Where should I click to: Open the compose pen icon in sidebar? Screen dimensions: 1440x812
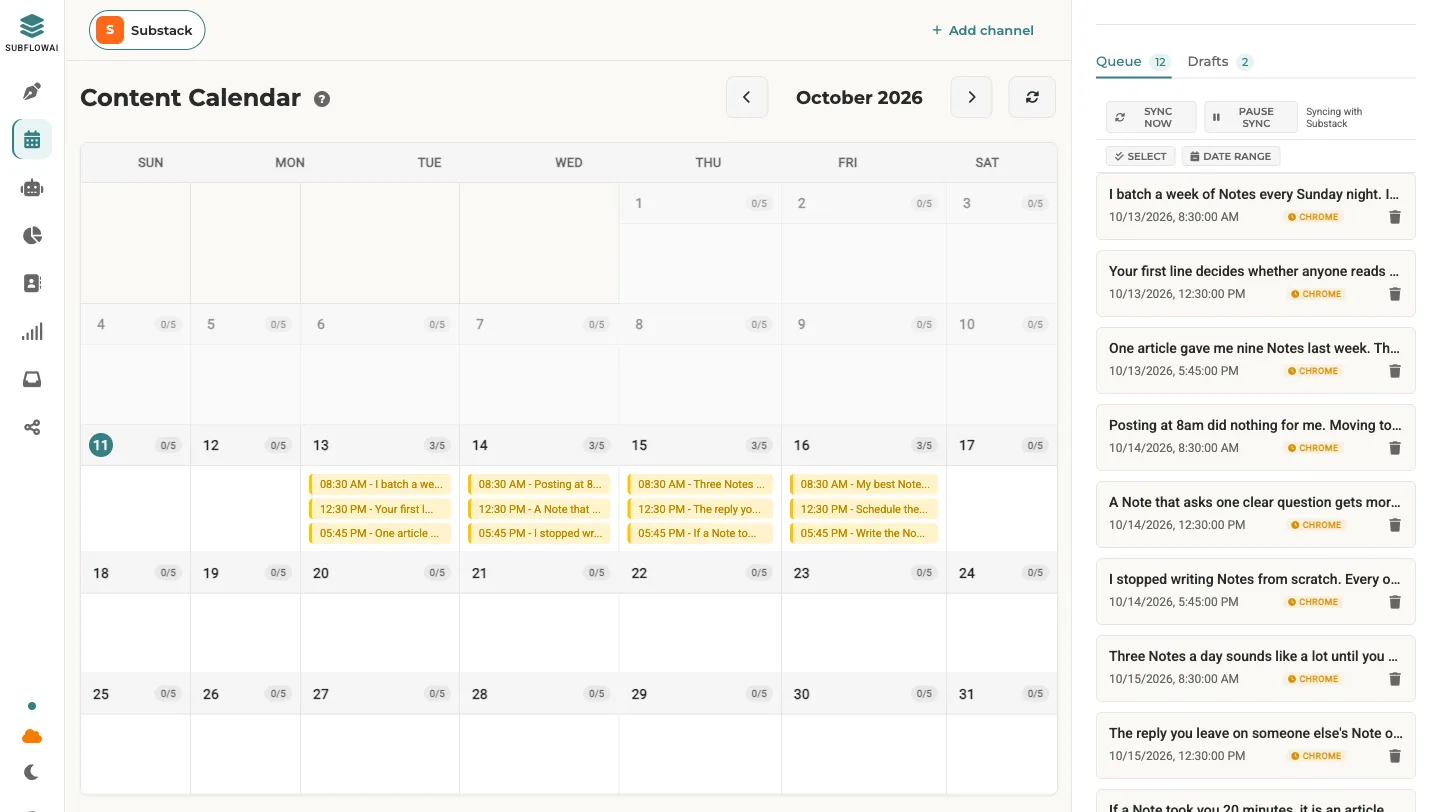pos(32,92)
